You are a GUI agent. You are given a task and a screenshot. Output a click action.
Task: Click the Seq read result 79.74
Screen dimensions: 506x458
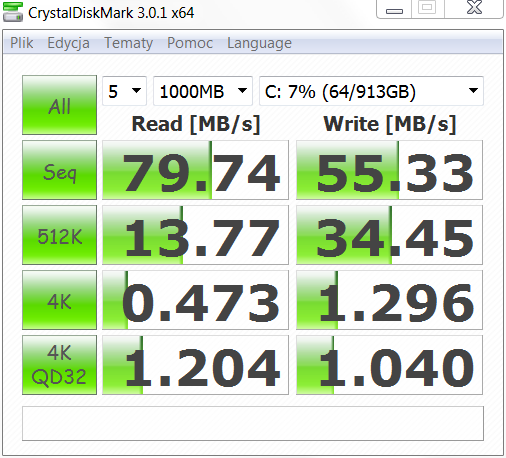(195, 170)
